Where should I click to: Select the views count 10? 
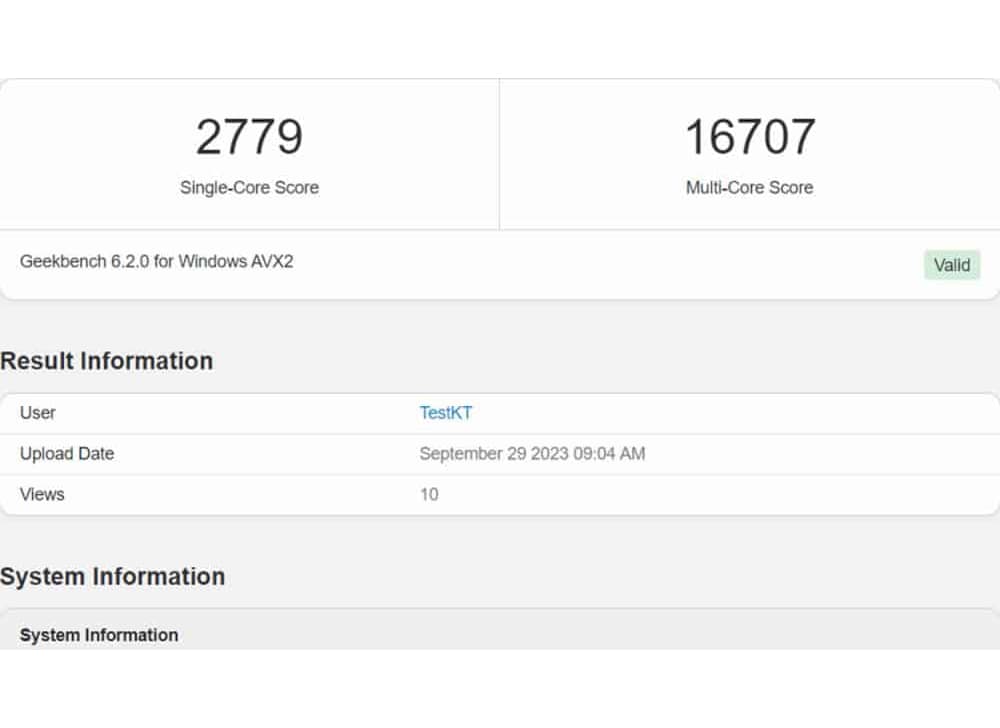tap(429, 495)
